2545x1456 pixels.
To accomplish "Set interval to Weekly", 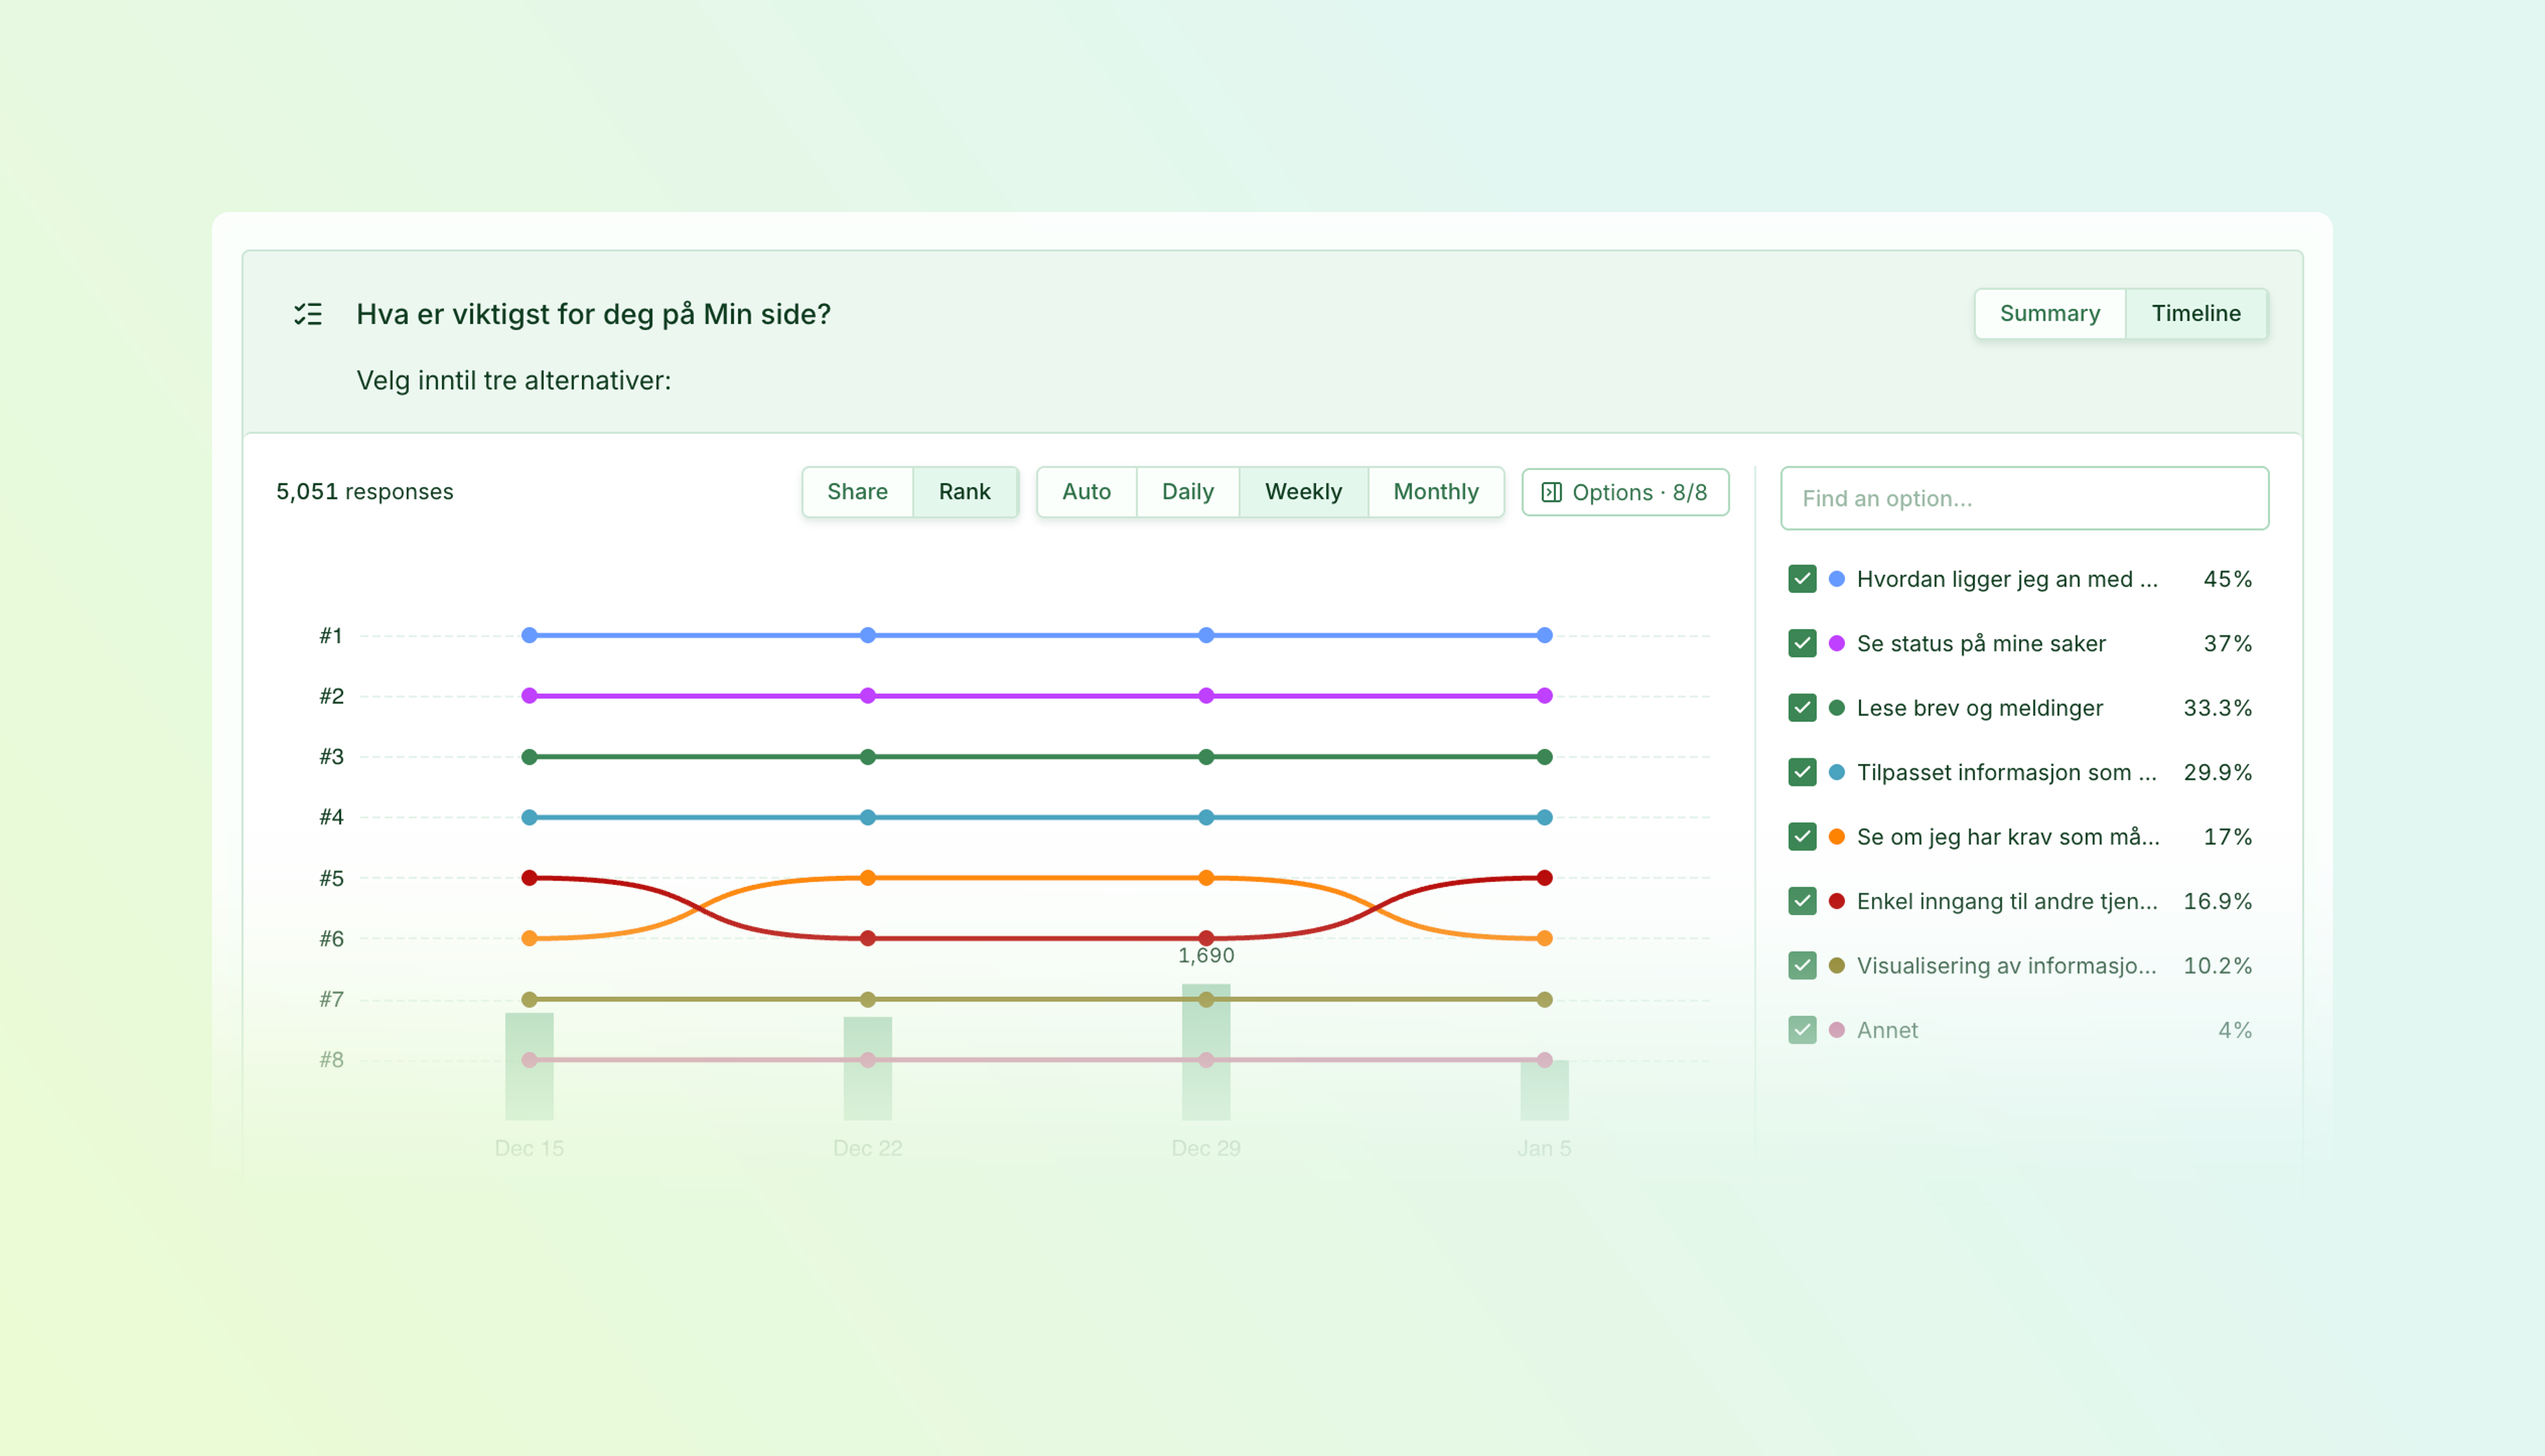I will tap(1303, 491).
